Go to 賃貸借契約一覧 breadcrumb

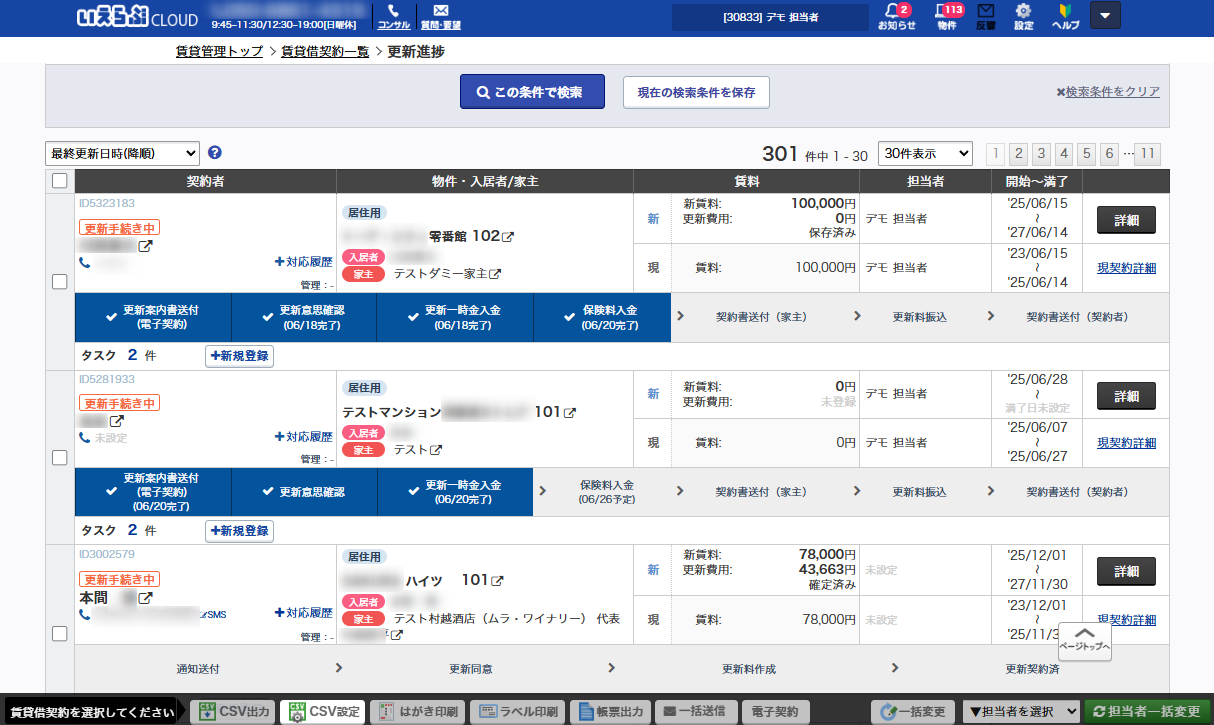(325, 51)
